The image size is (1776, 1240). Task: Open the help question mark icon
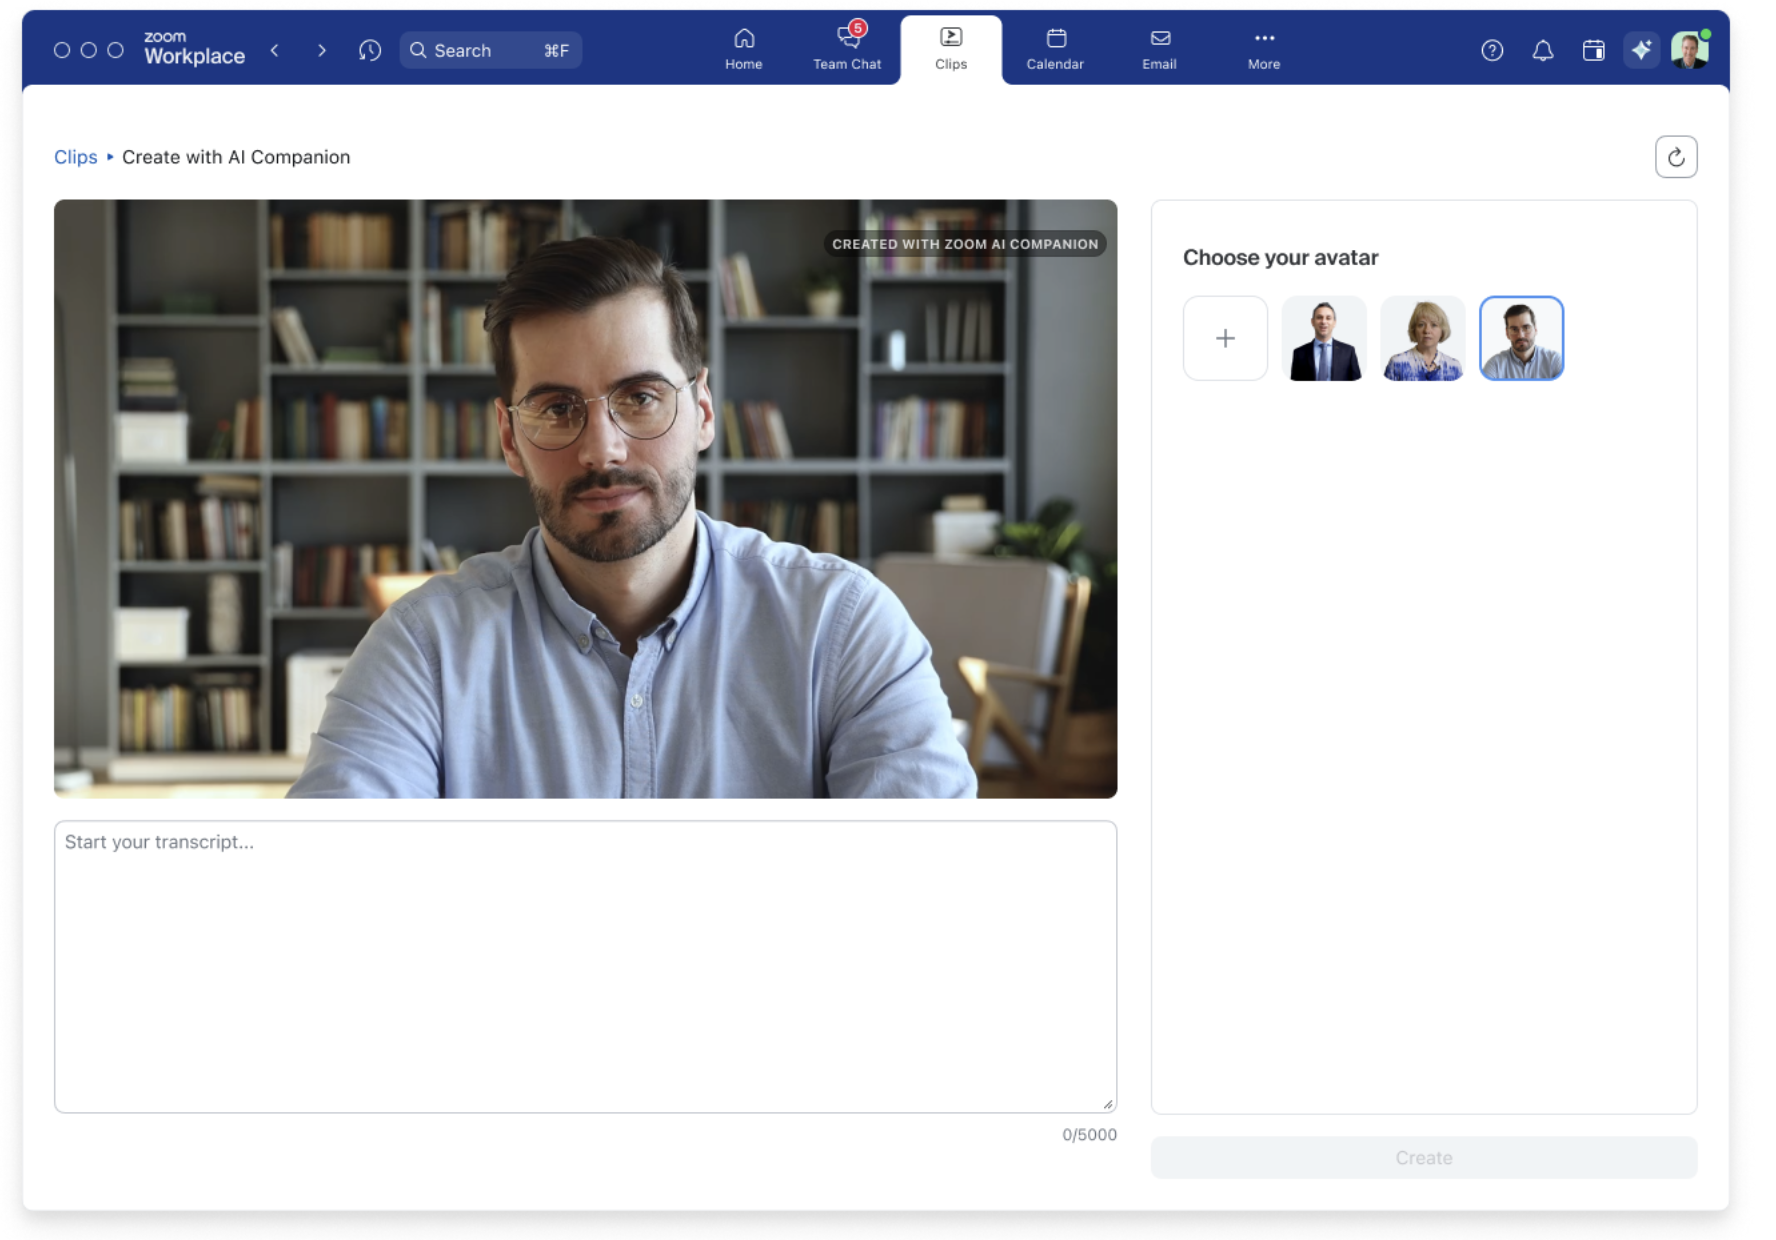(x=1492, y=50)
